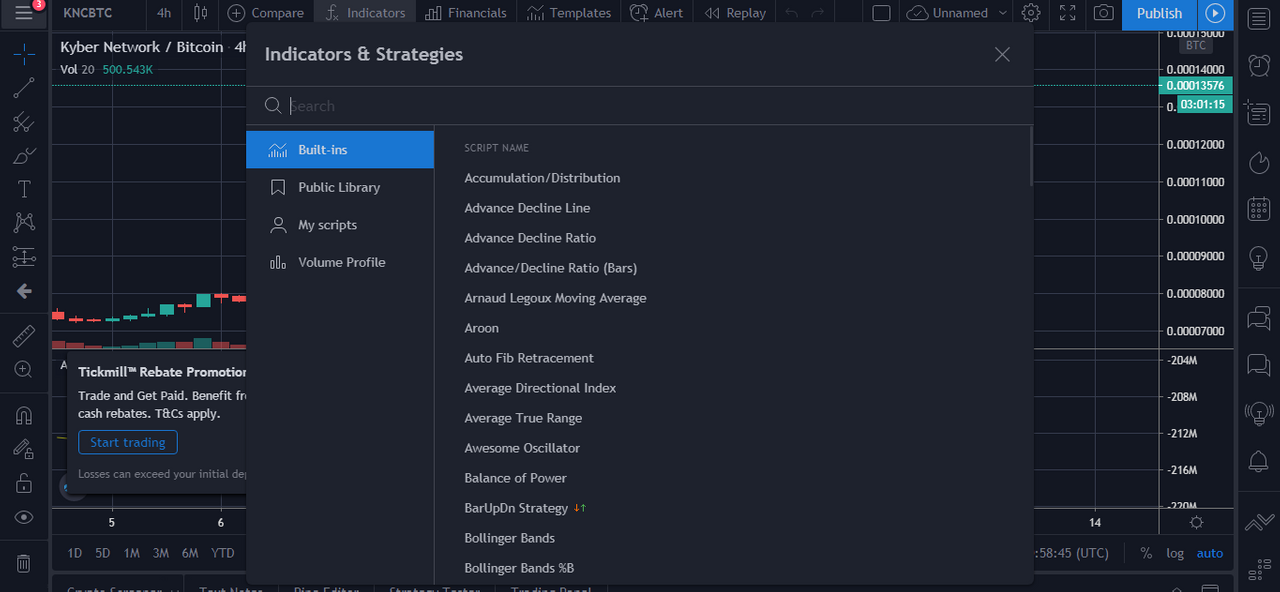1280x592 pixels.
Task: Click the back arrow in left toolbar
Action: point(24,291)
